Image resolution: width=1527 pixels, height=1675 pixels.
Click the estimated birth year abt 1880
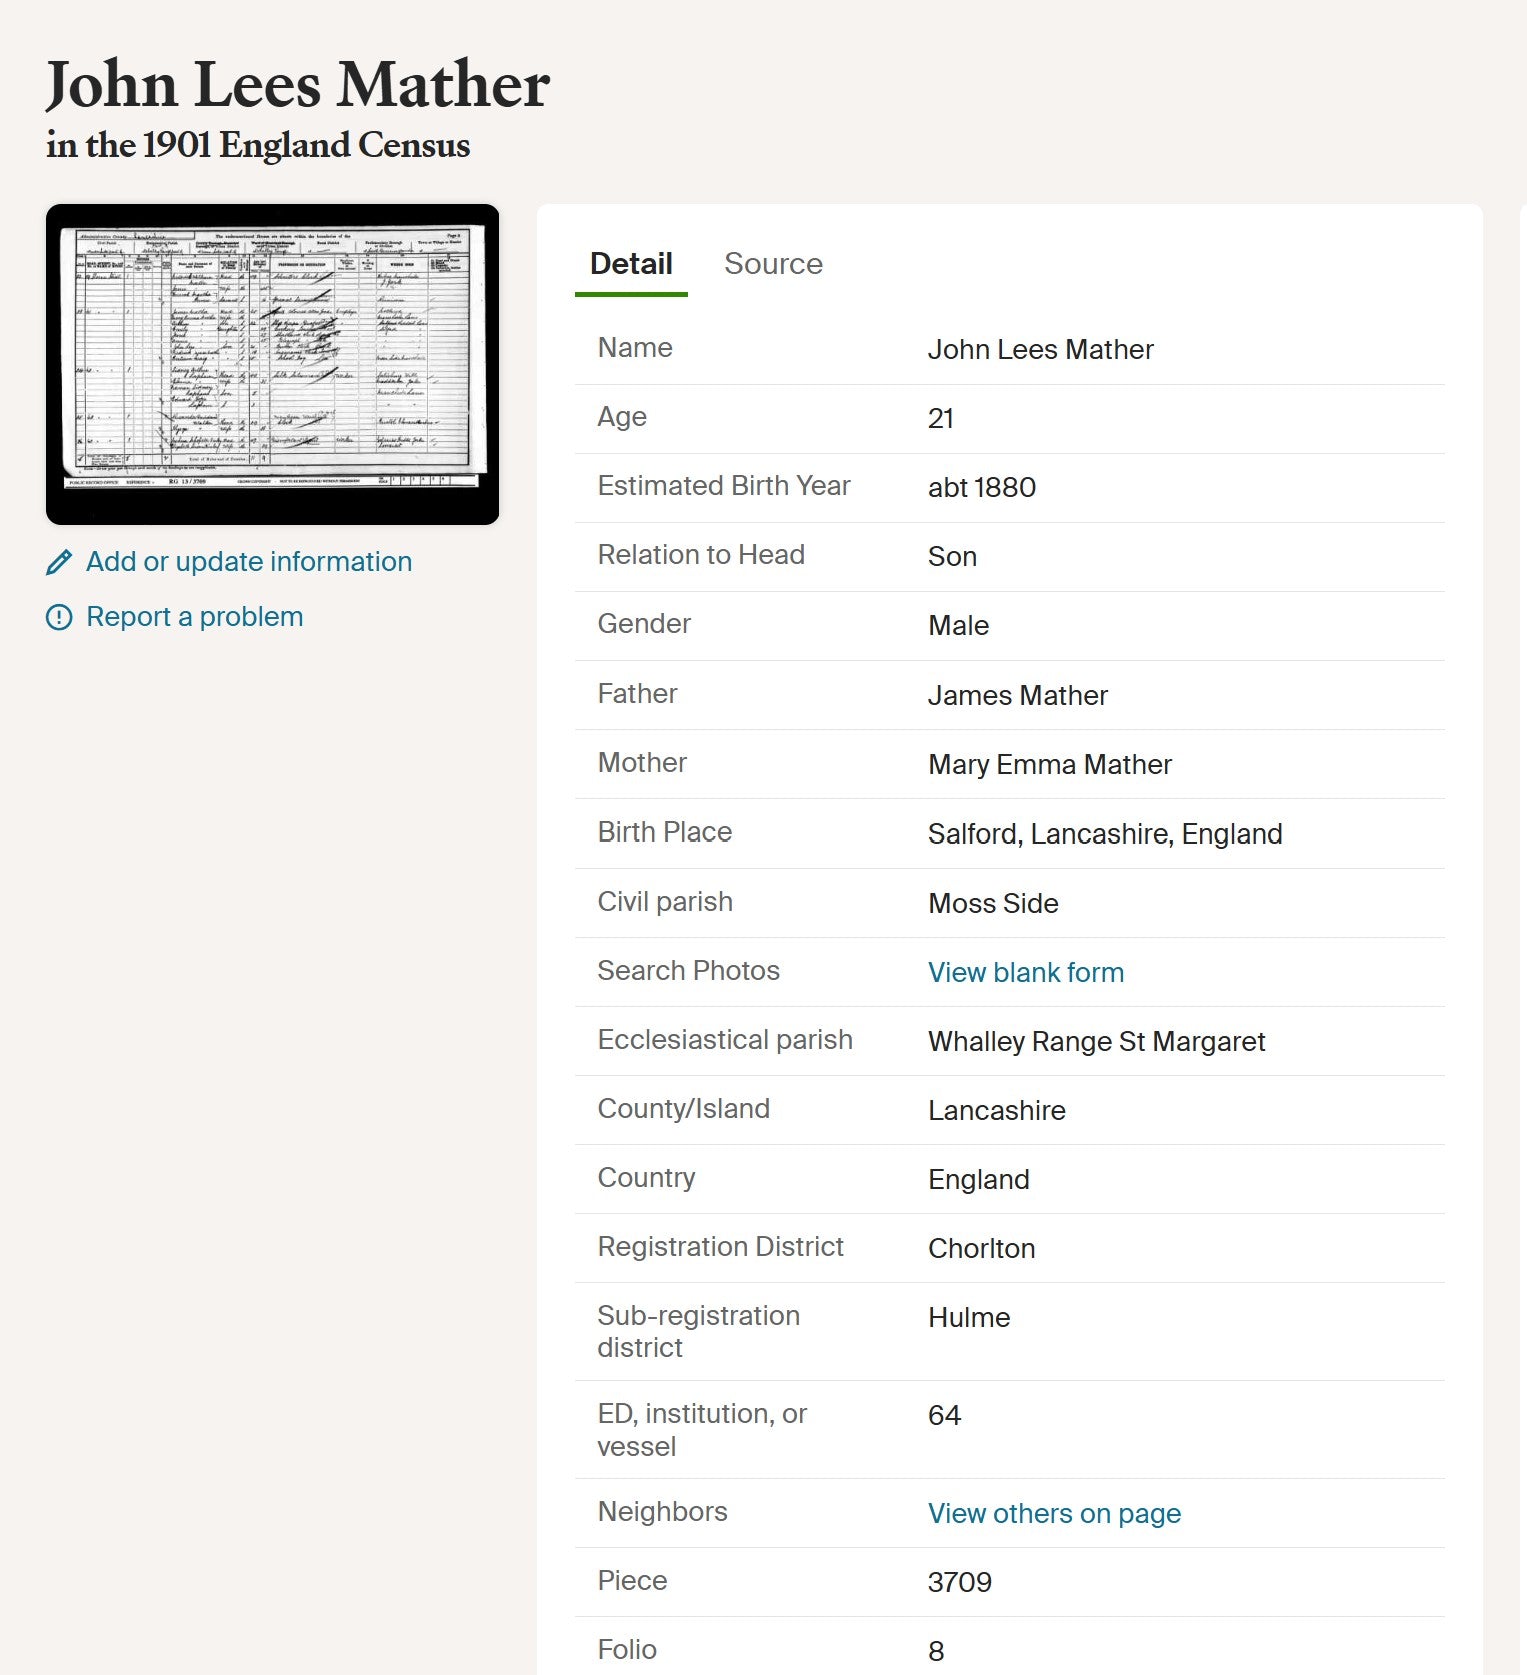pyautogui.click(x=981, y=488)
